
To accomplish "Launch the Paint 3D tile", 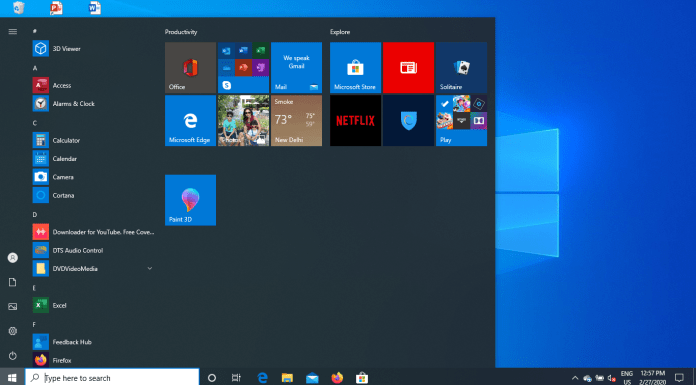I will click(190, 200).
